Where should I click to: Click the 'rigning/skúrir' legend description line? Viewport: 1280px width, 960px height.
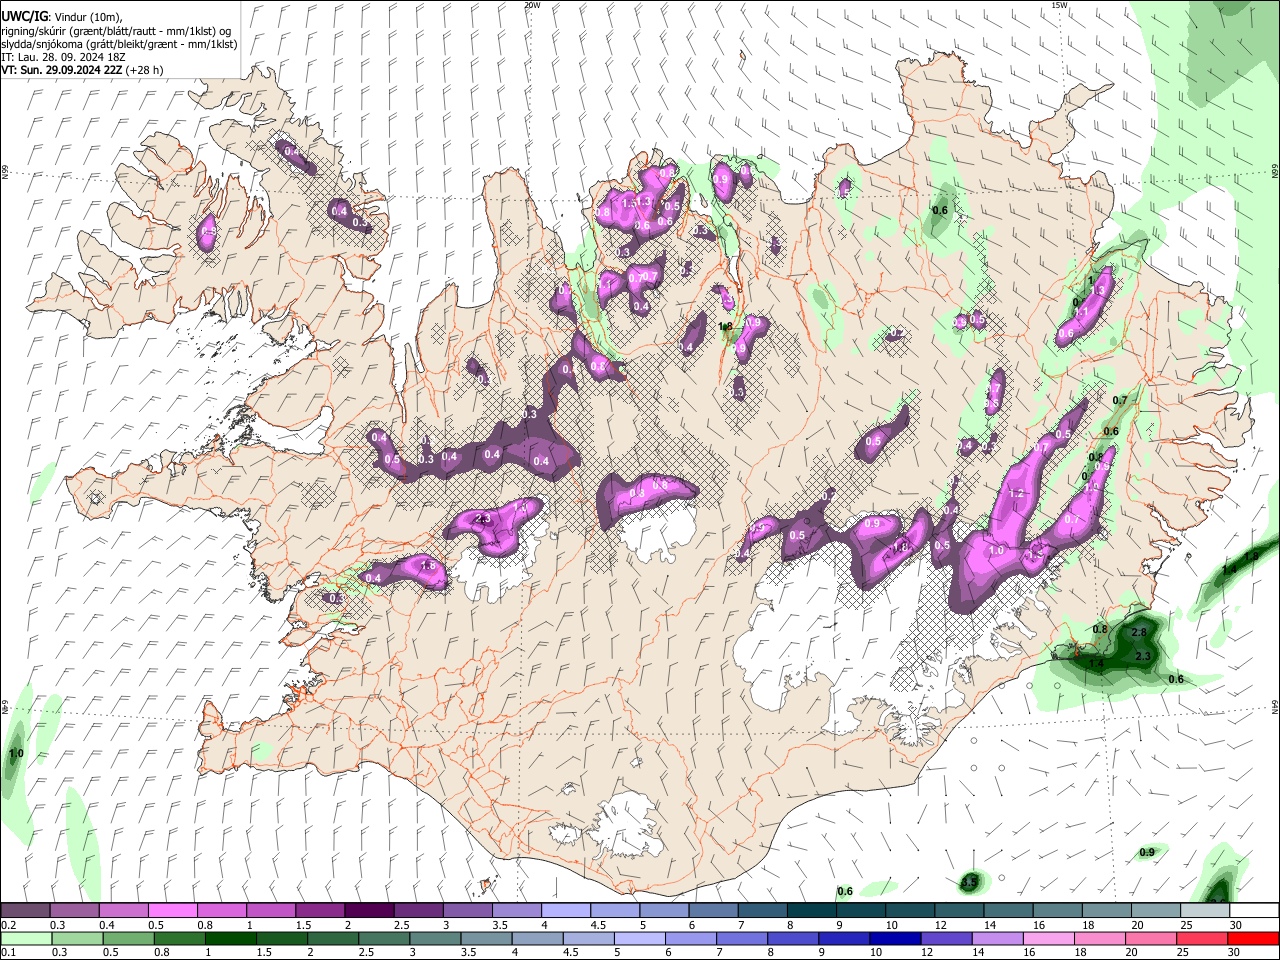point(116,31)
